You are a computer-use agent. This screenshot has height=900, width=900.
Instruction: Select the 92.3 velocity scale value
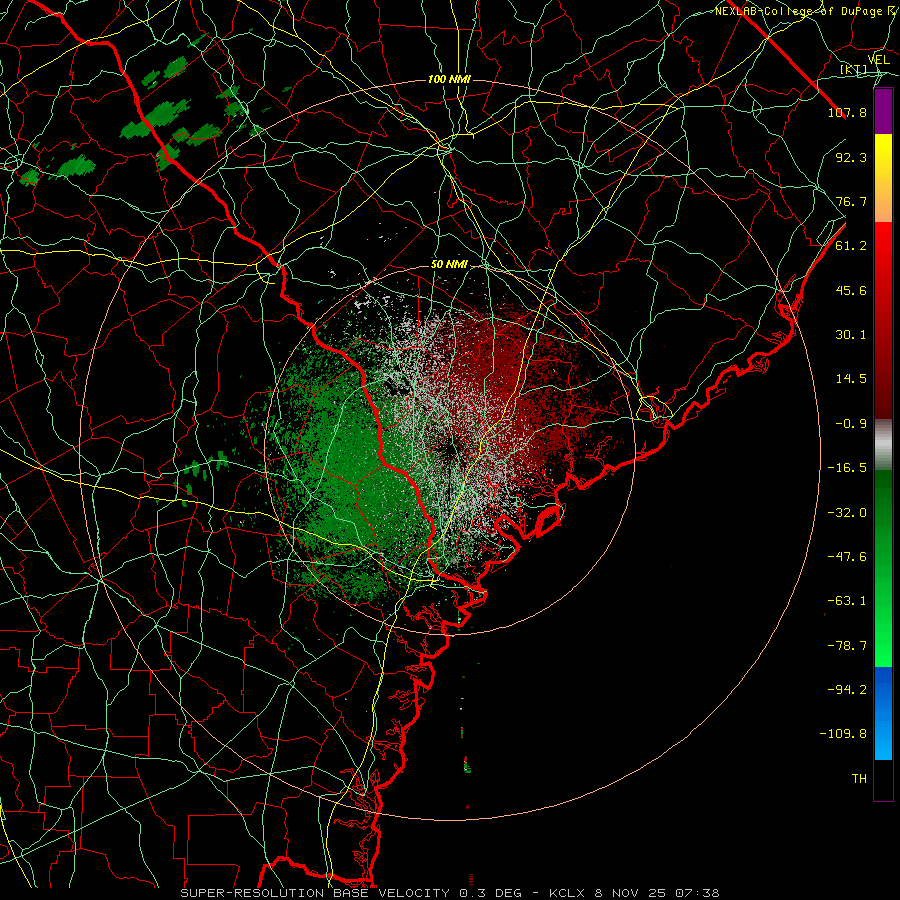click(851, 157)
